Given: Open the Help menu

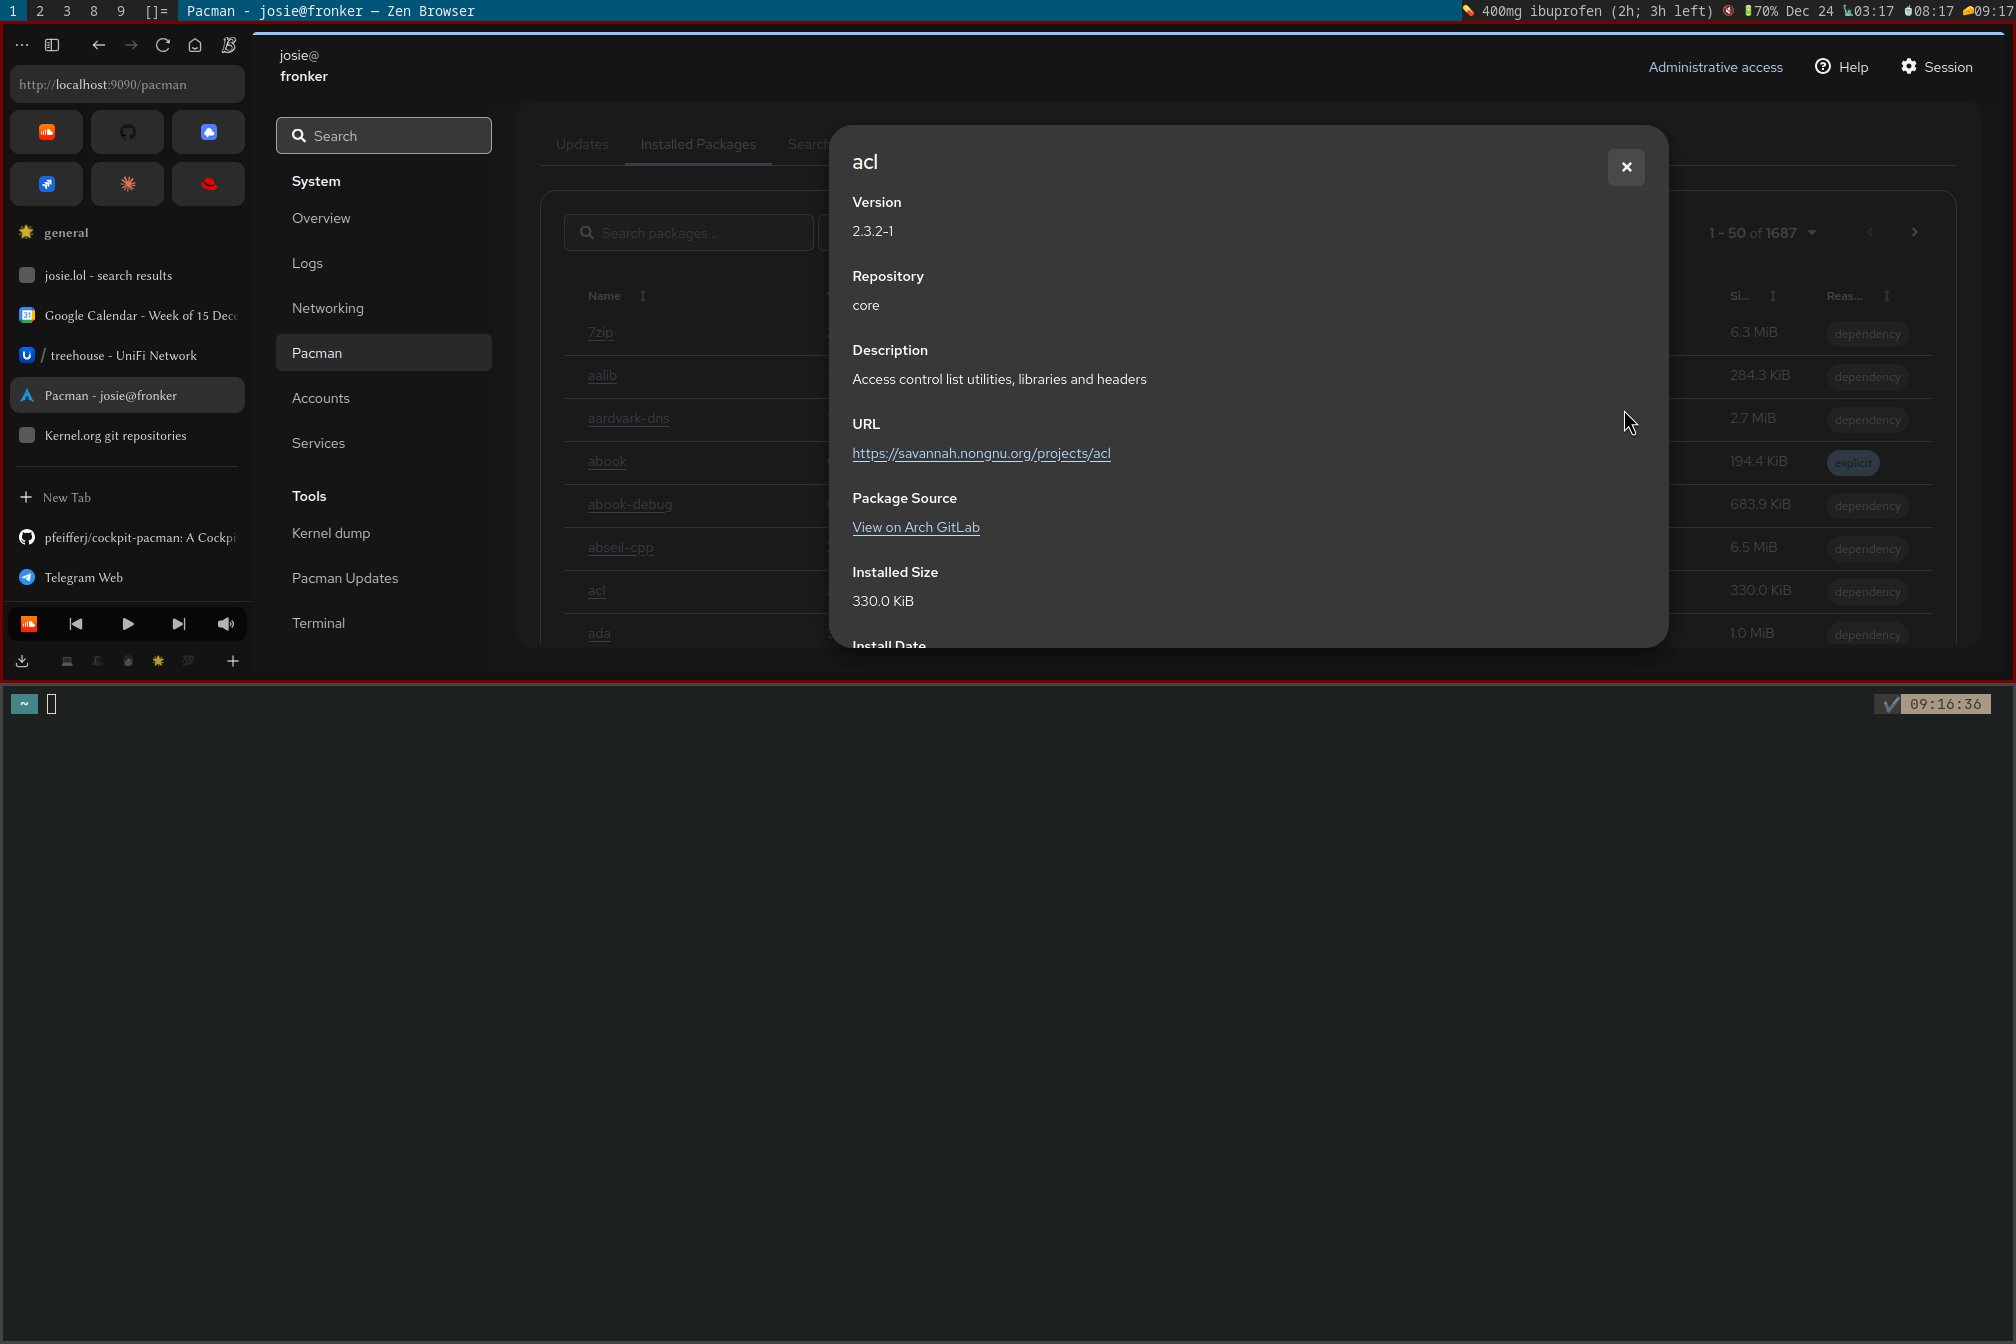Looking at the screenshot, I should [1841, 67].
